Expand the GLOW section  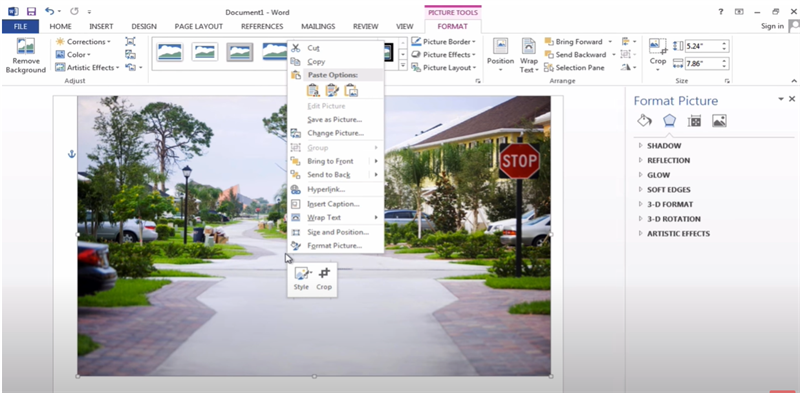pos(654,175)
